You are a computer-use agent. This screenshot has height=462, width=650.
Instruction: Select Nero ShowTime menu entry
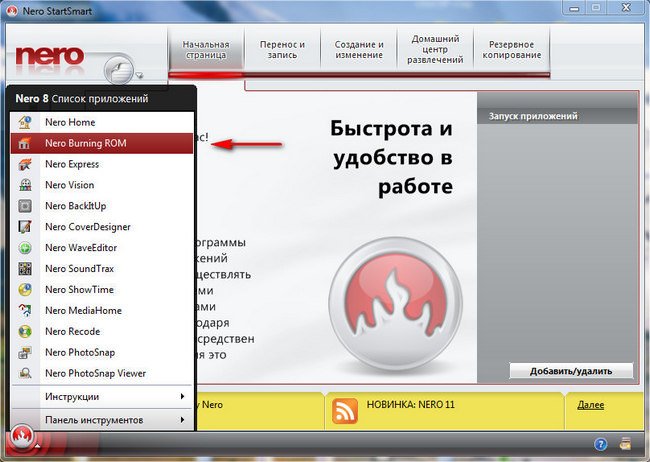(x=102, y=289)
